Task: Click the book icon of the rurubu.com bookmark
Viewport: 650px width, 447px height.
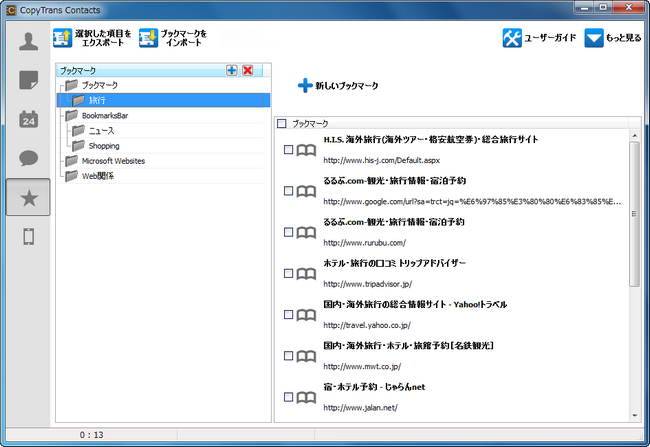Action: click(x=306, y=233)
